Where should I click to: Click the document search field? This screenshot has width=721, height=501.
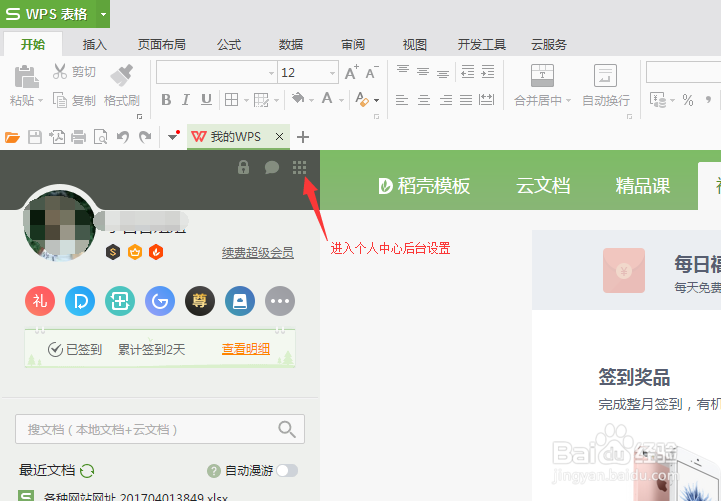[x=160, y=429]
